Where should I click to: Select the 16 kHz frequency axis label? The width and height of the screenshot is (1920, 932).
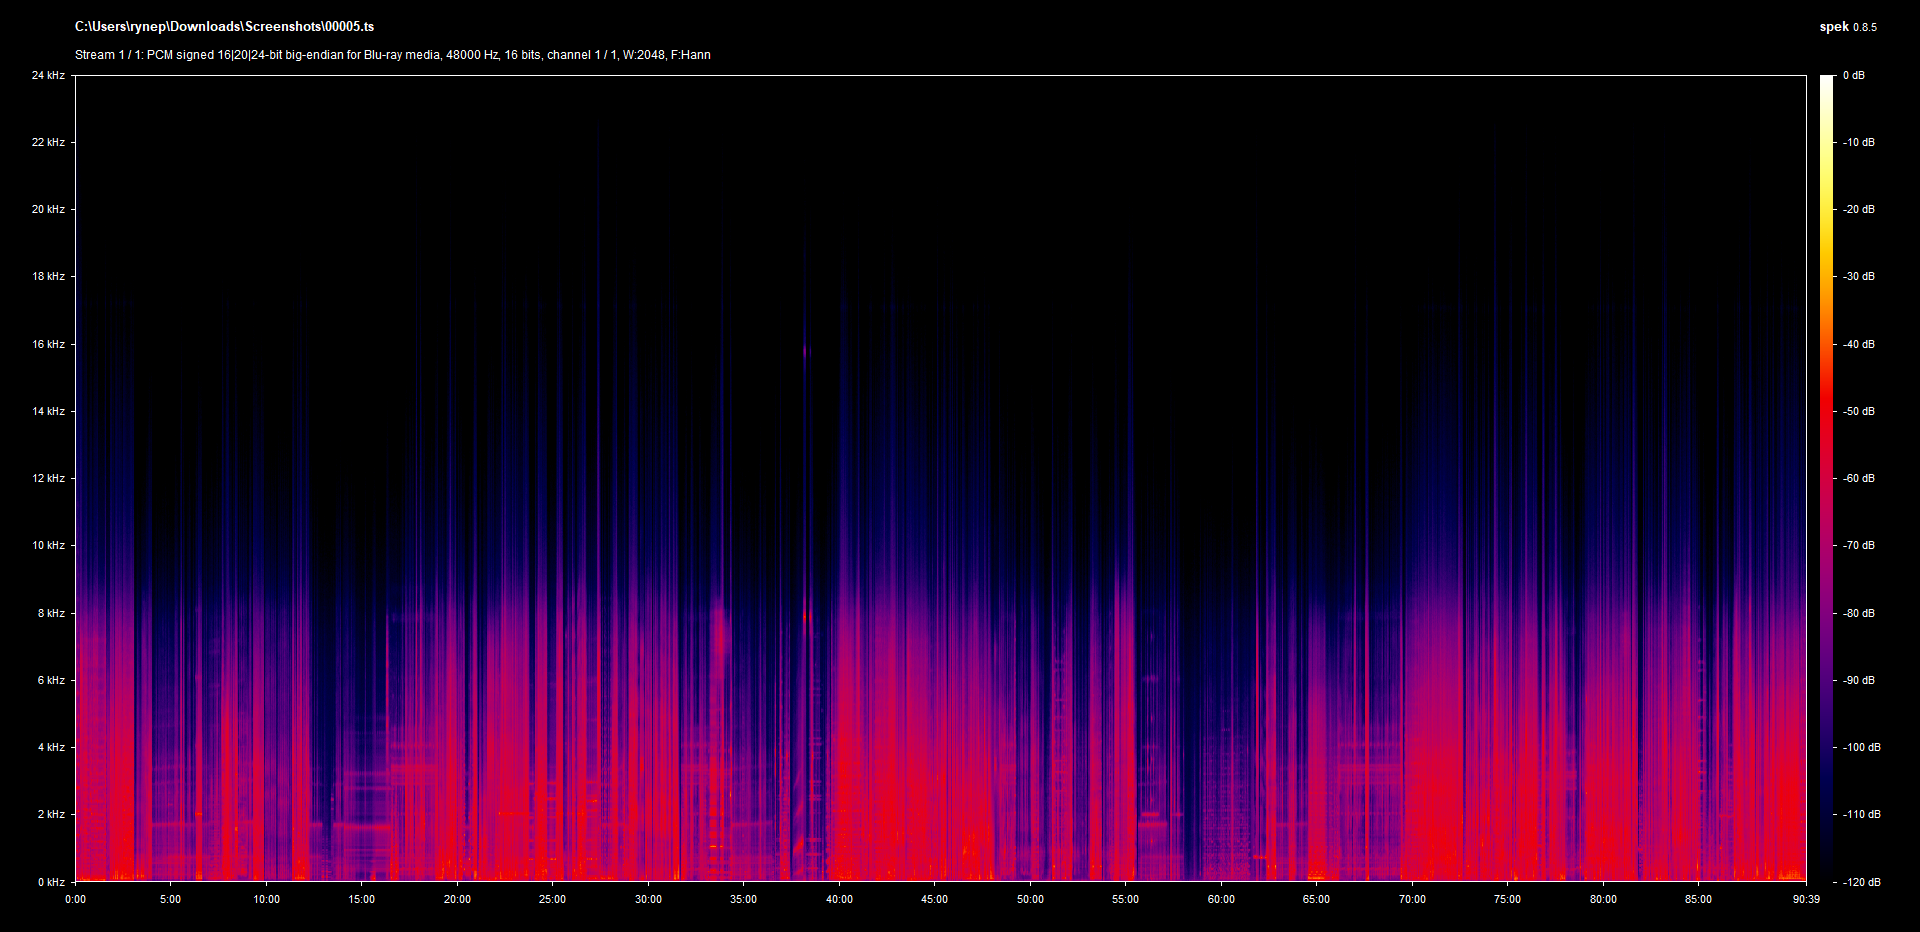[48, 344]
